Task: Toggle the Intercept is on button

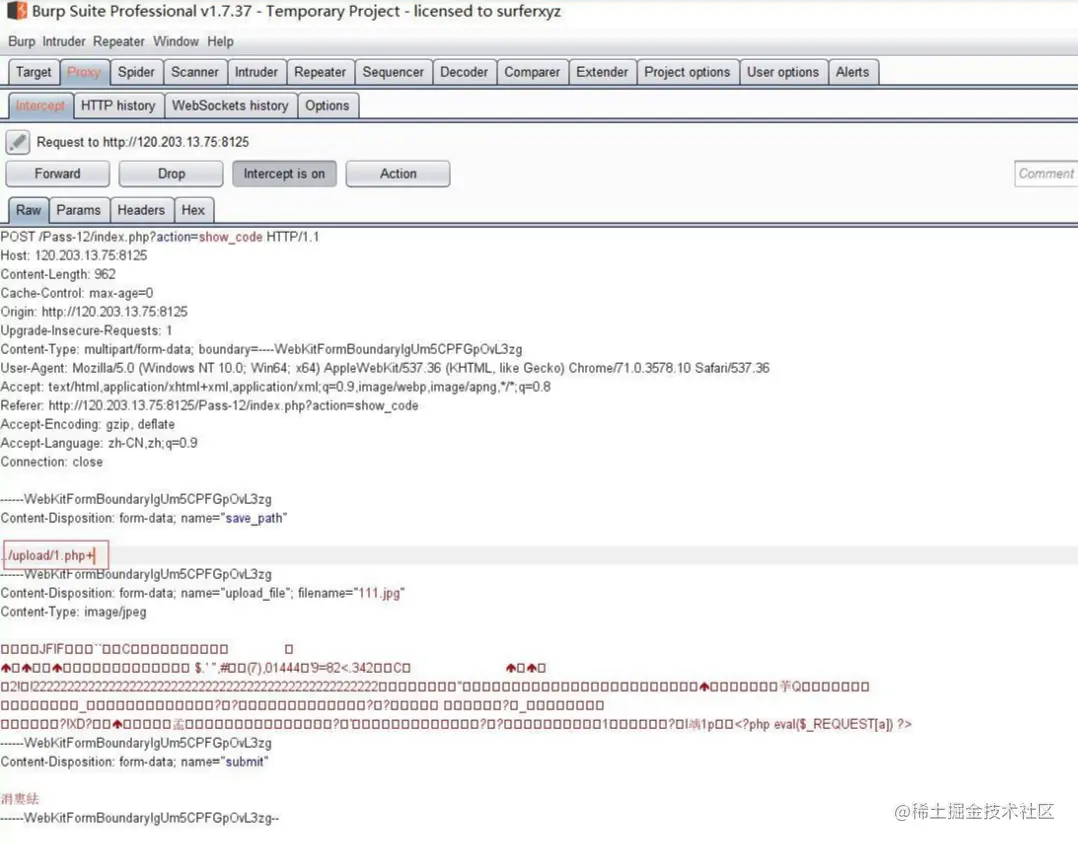Action: (x=284, y=174)
